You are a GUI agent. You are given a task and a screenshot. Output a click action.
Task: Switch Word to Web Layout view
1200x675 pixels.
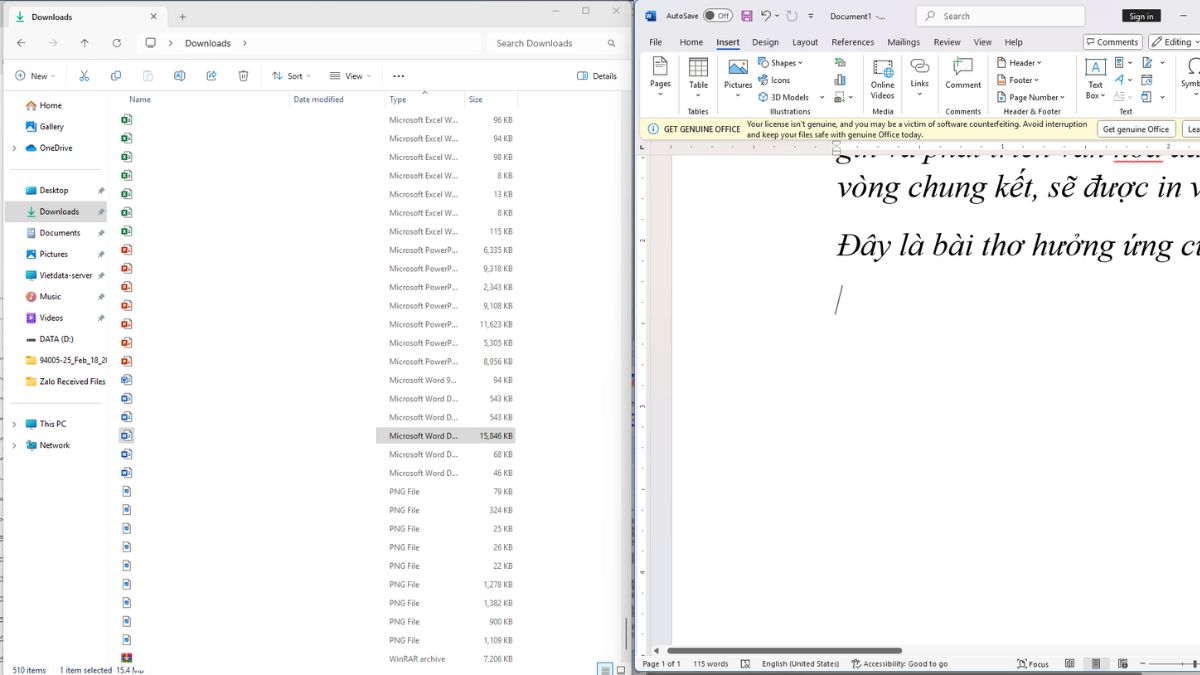pyautogui.click(x=1122, y=664)
